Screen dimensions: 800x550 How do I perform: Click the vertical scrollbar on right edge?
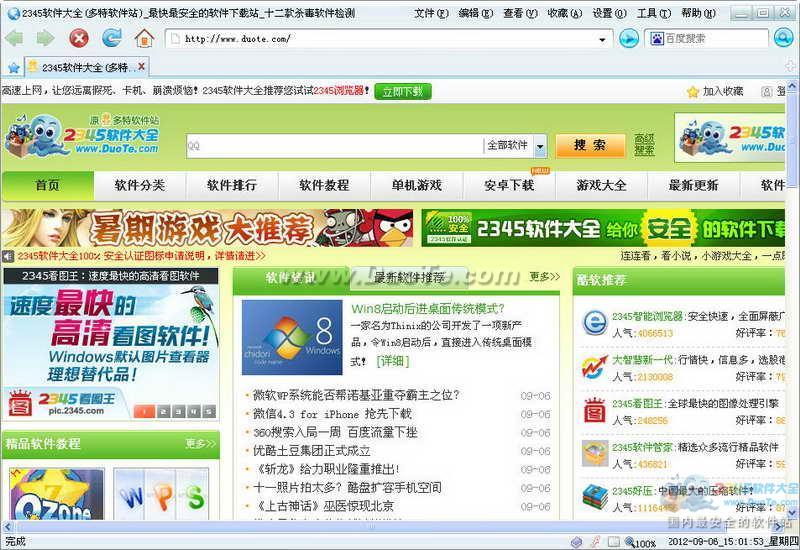click(792, 301)
